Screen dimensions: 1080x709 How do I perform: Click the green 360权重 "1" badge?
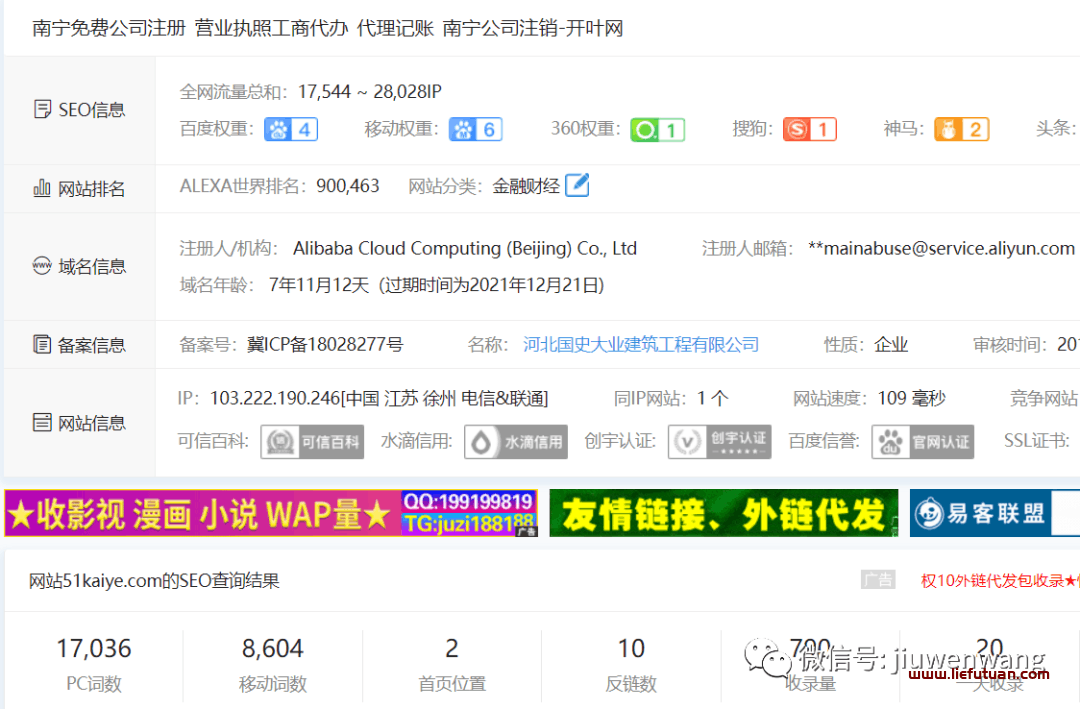[x=657, y=130]
